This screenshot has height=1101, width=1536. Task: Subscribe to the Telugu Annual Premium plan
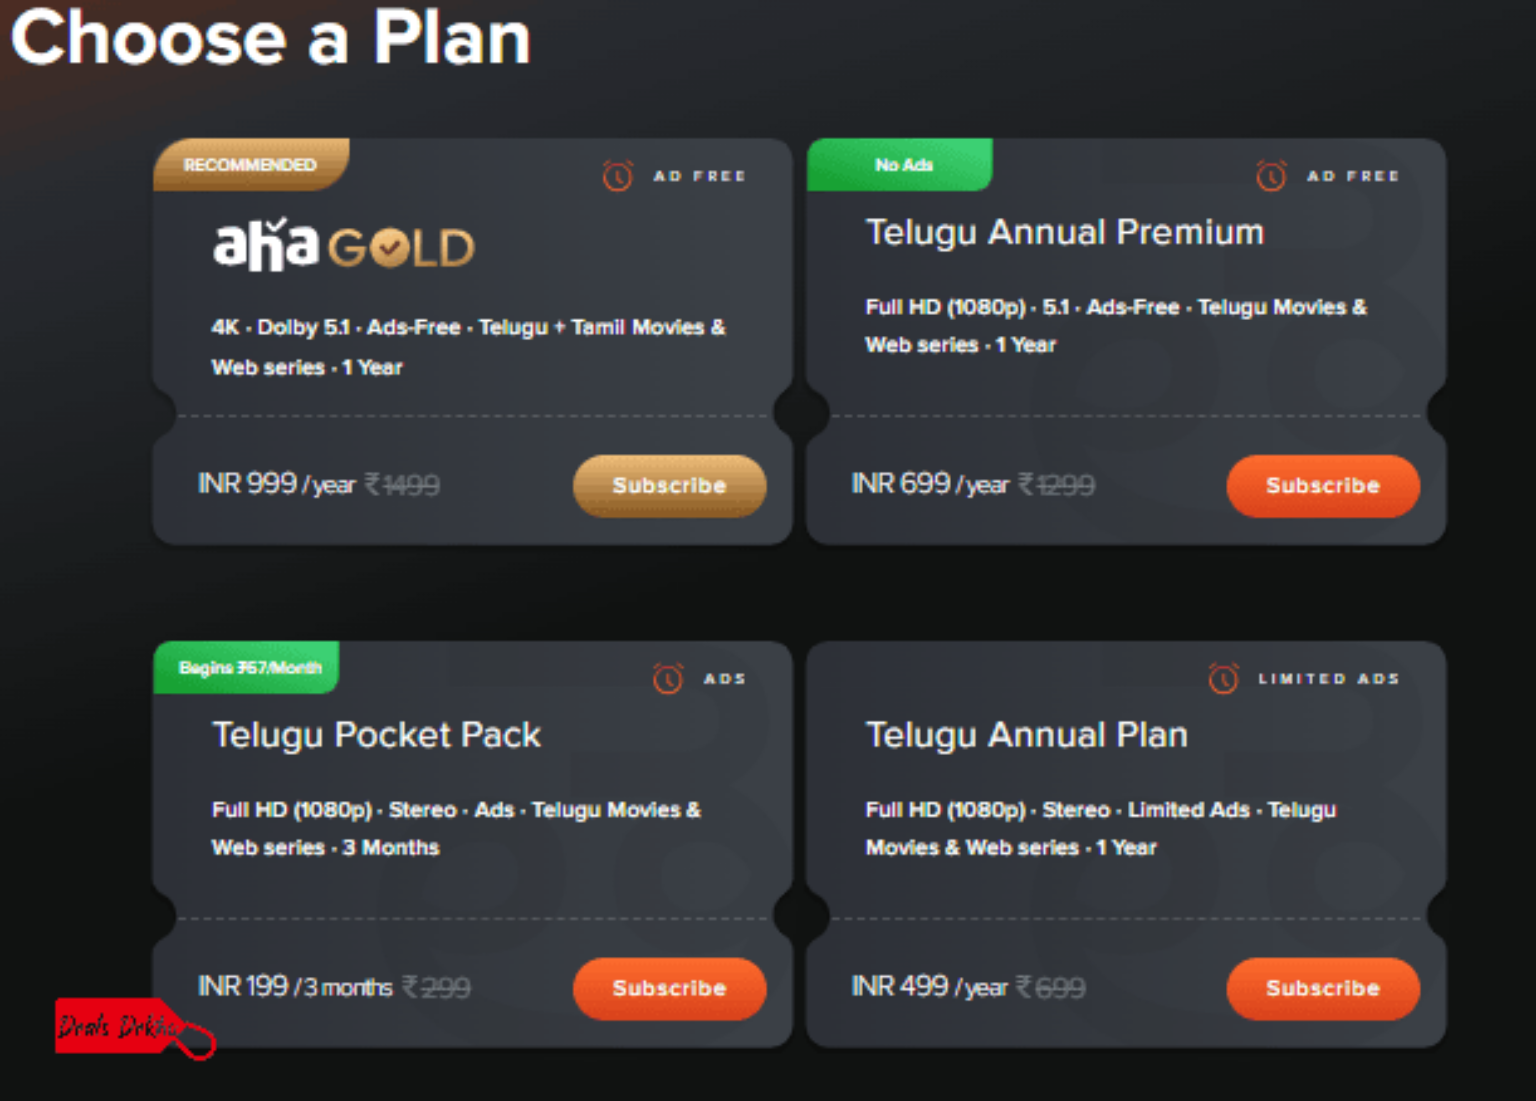(1322, 487)
